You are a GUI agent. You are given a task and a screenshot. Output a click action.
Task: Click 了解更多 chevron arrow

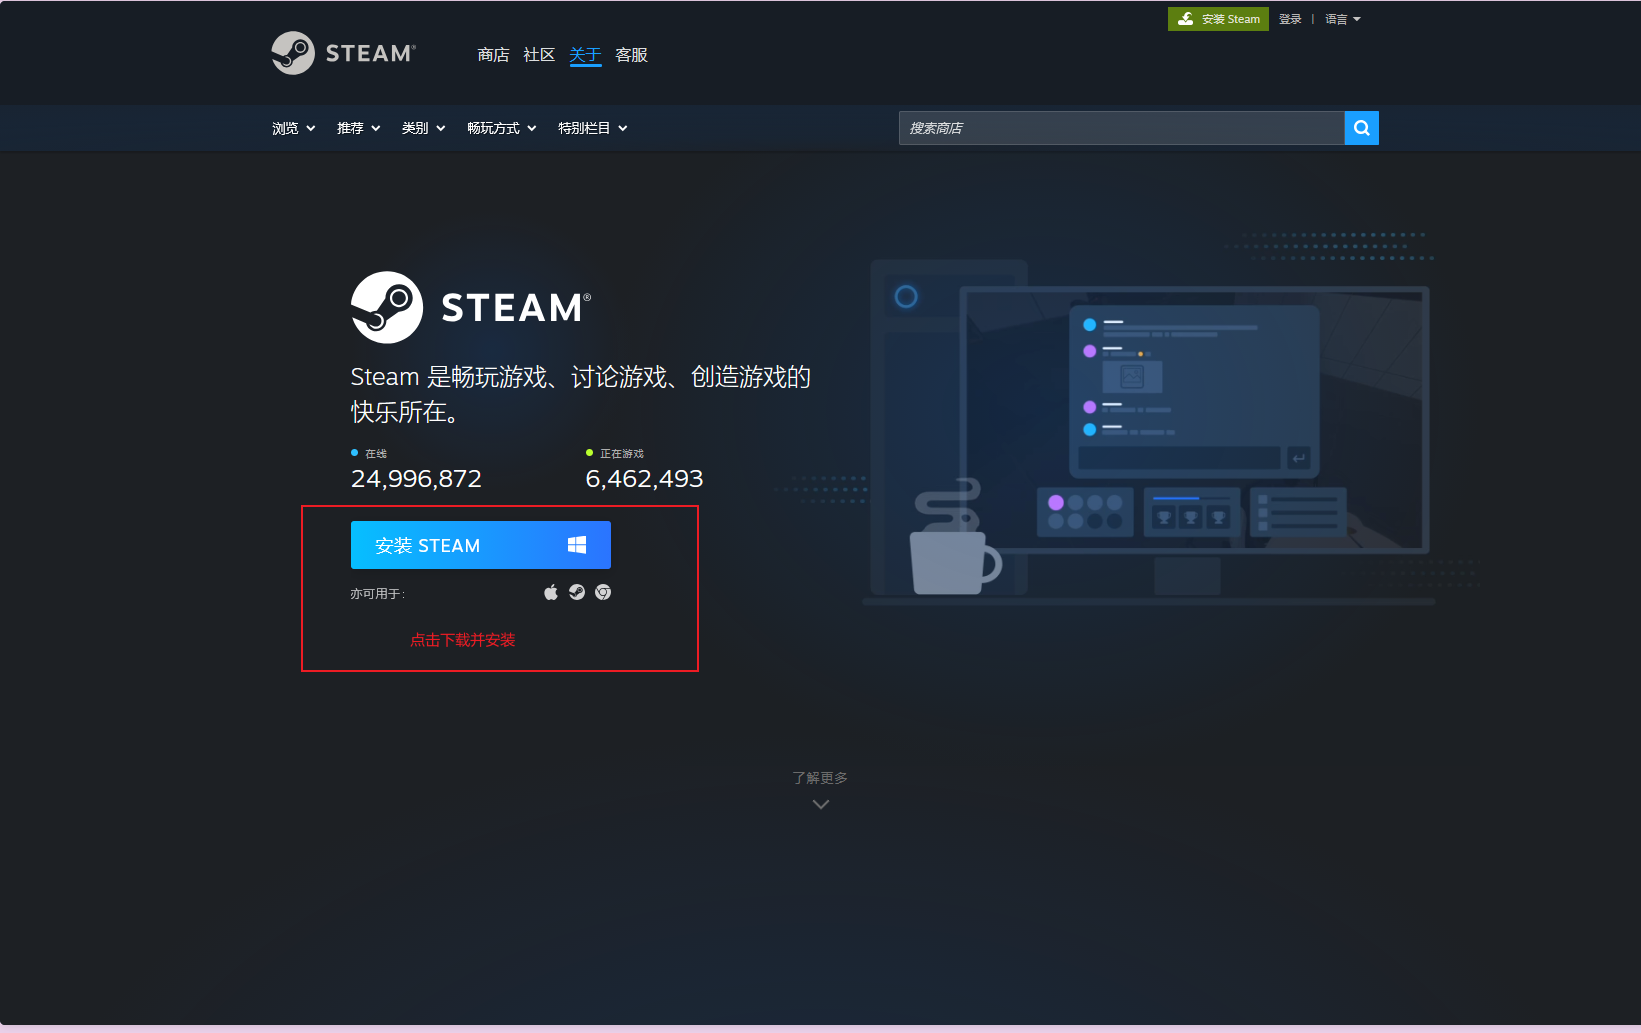tap(820, 803)
